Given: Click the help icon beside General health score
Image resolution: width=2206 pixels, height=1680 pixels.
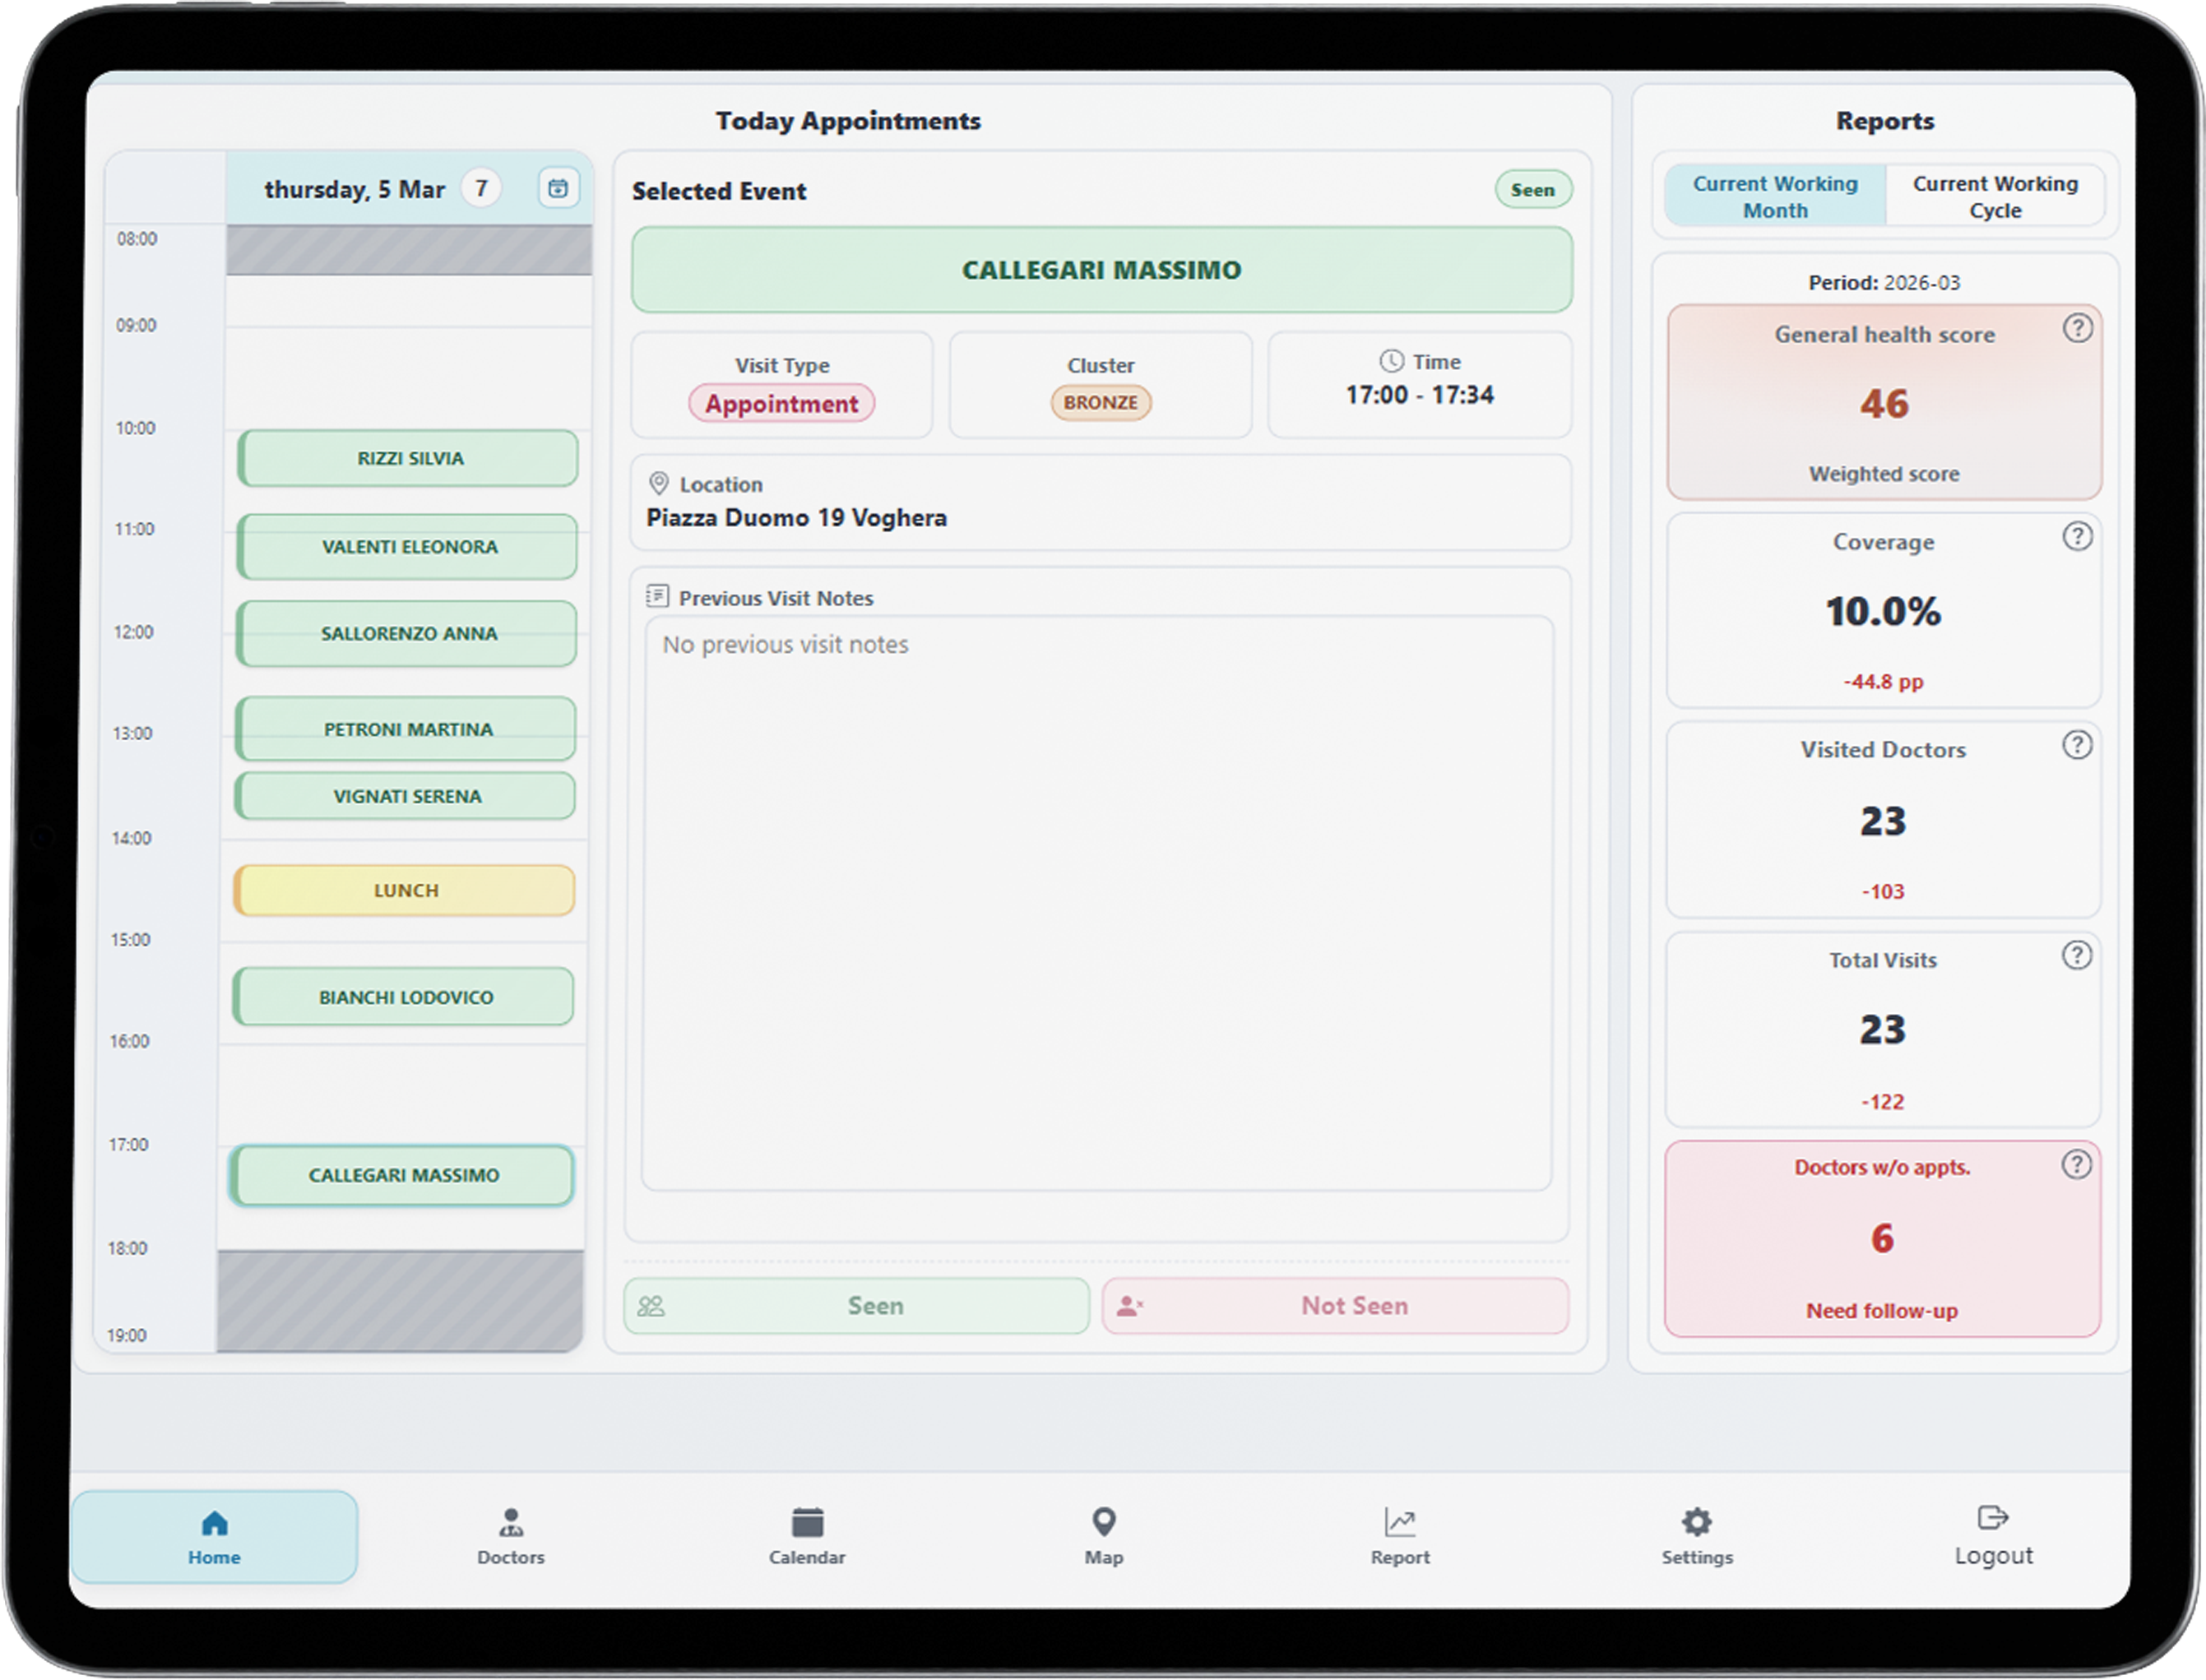Looking at the screenshot, I should point(2078,327).
